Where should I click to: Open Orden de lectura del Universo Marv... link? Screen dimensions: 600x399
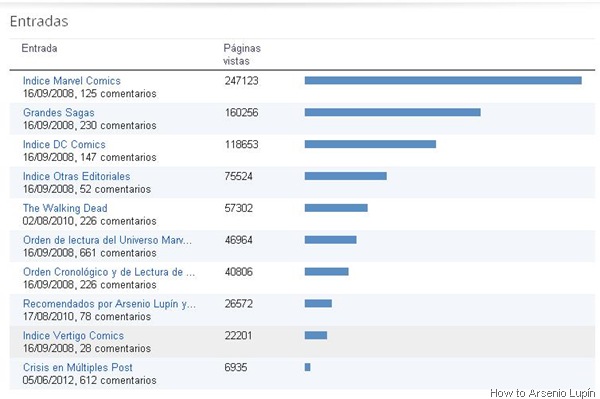tap(107, 240)
